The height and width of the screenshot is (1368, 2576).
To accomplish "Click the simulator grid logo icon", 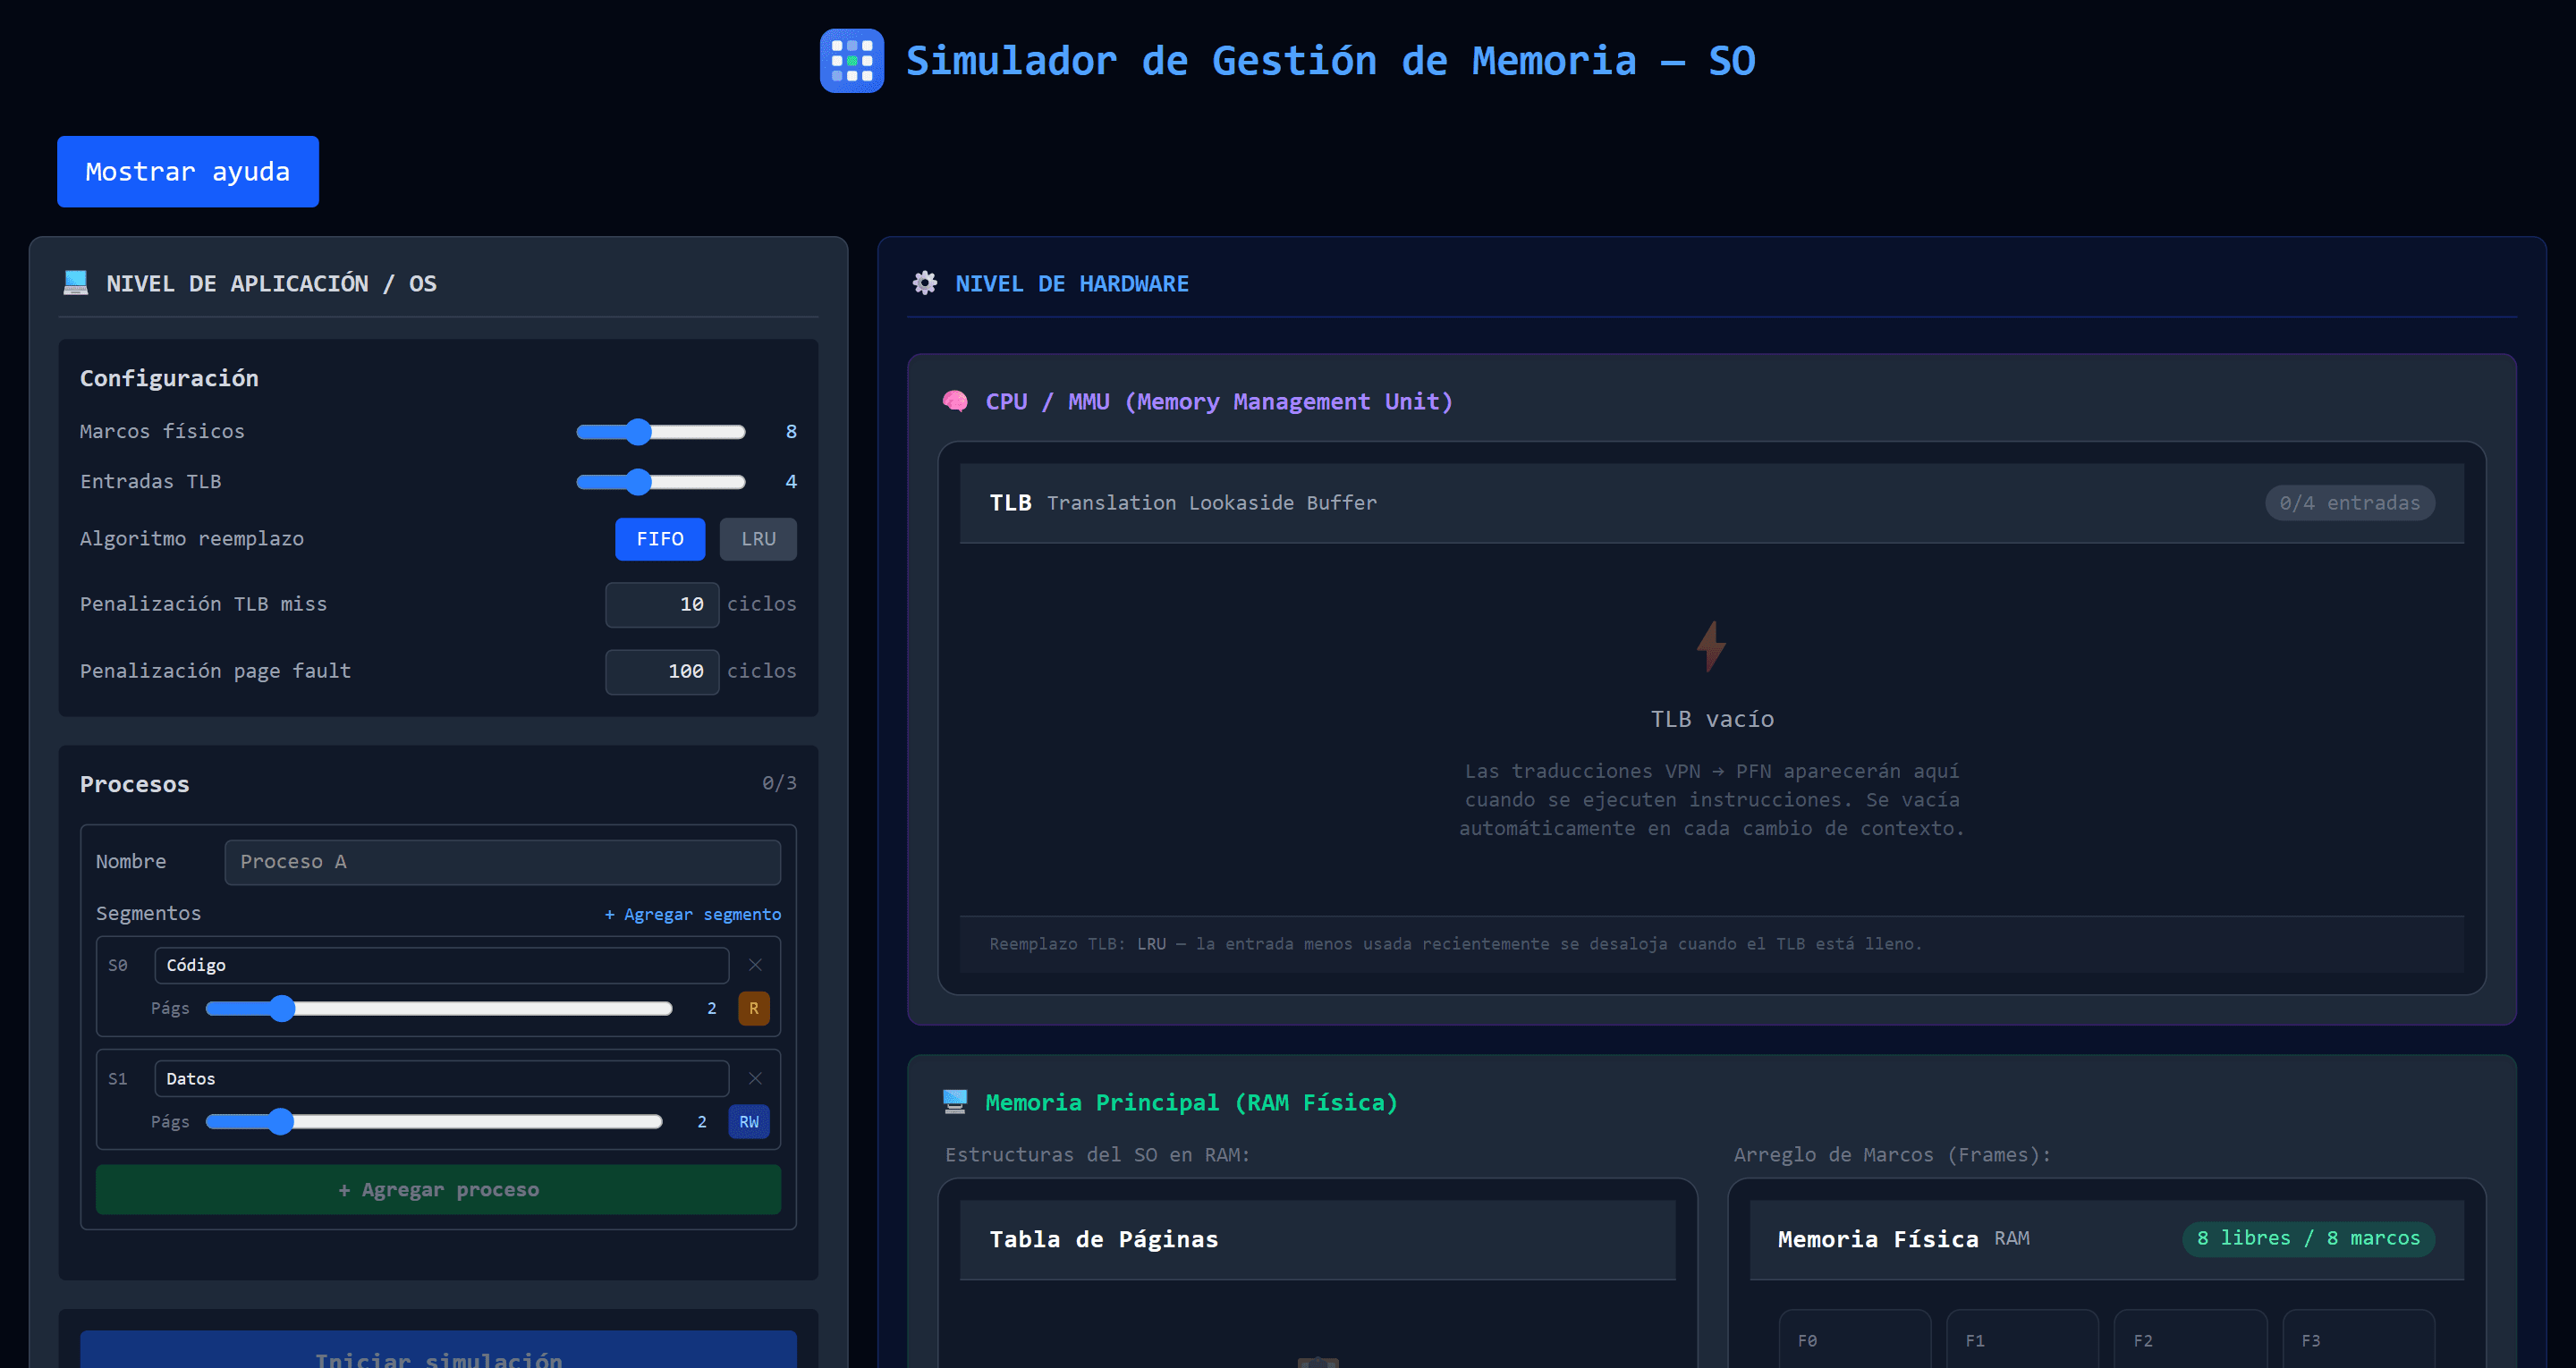I will (851, 61).
